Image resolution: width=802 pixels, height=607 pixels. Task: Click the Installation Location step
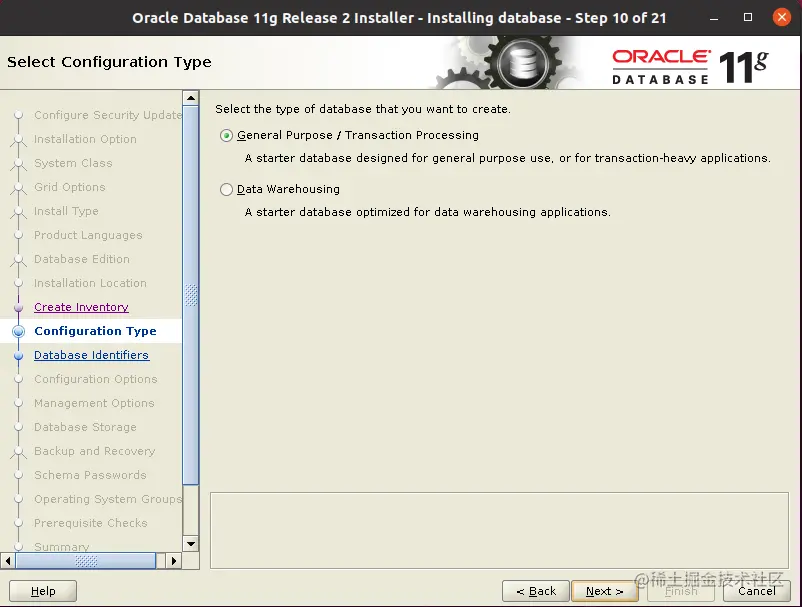coord(90,283)
